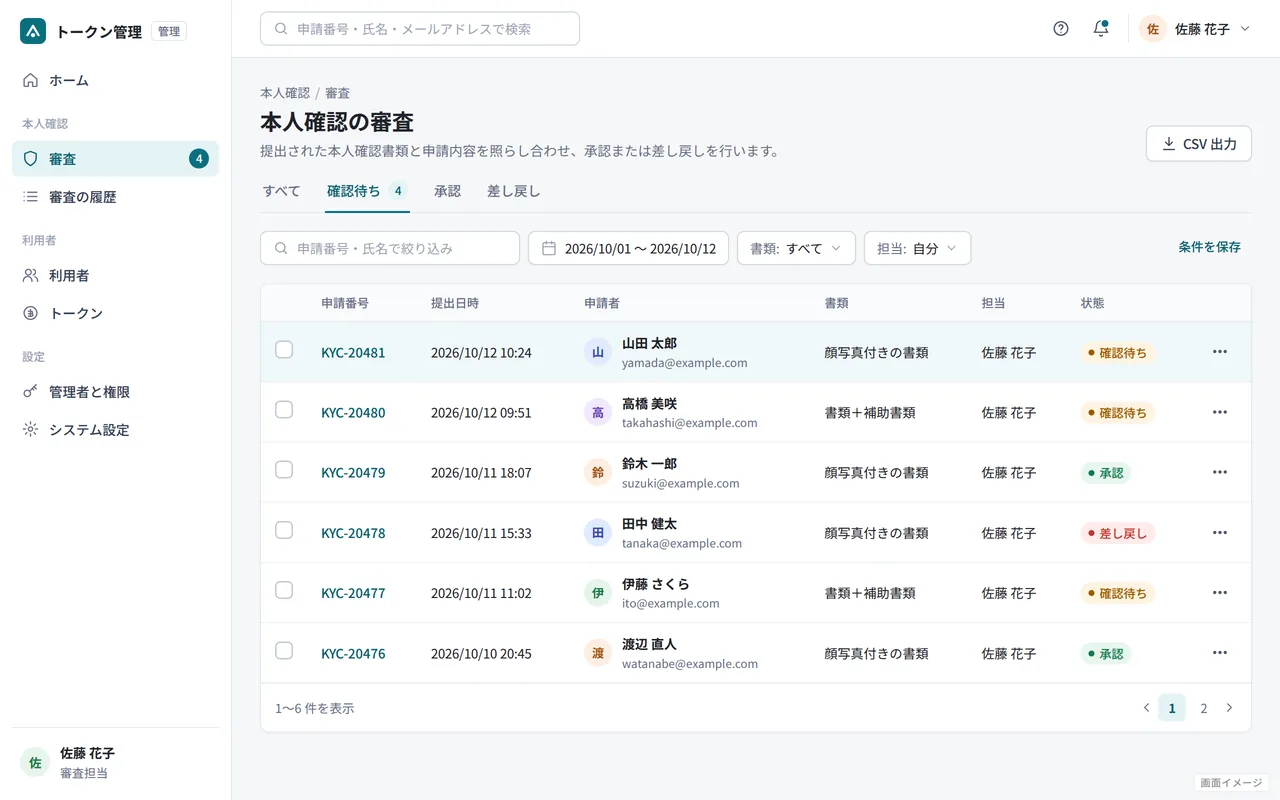The height and width of the screenshot is (800, 1280).
Task: Open row actions menu for KYC-20480
Action: point(1219,412)
